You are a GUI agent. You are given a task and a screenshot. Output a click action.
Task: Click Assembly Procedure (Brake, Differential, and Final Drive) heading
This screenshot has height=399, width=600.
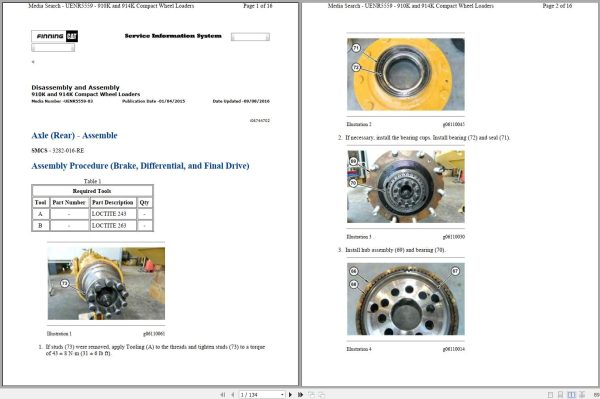point(140,166)
